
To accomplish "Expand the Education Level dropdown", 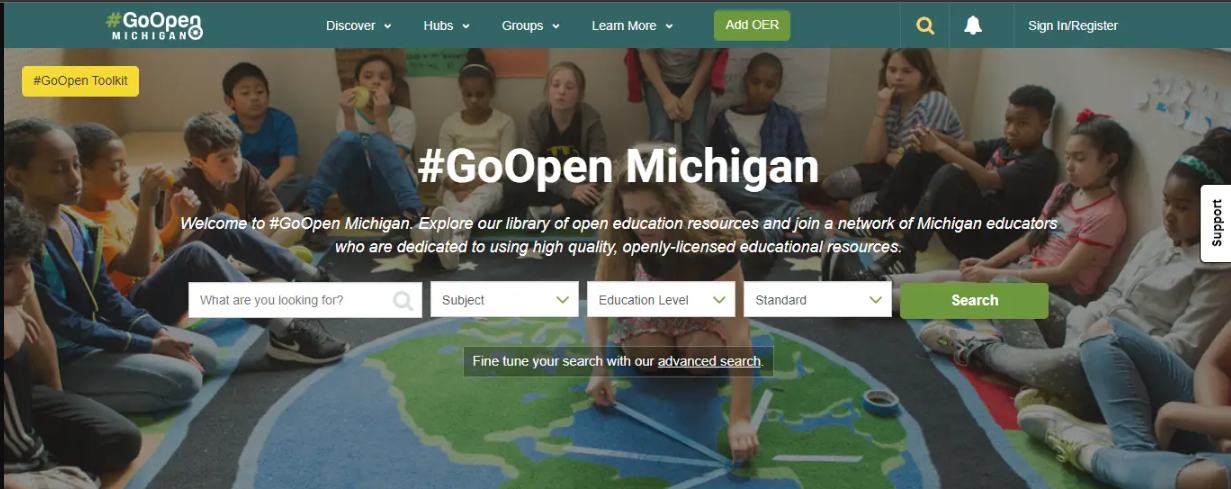I will pyautogui.click(x=661, y=300).
